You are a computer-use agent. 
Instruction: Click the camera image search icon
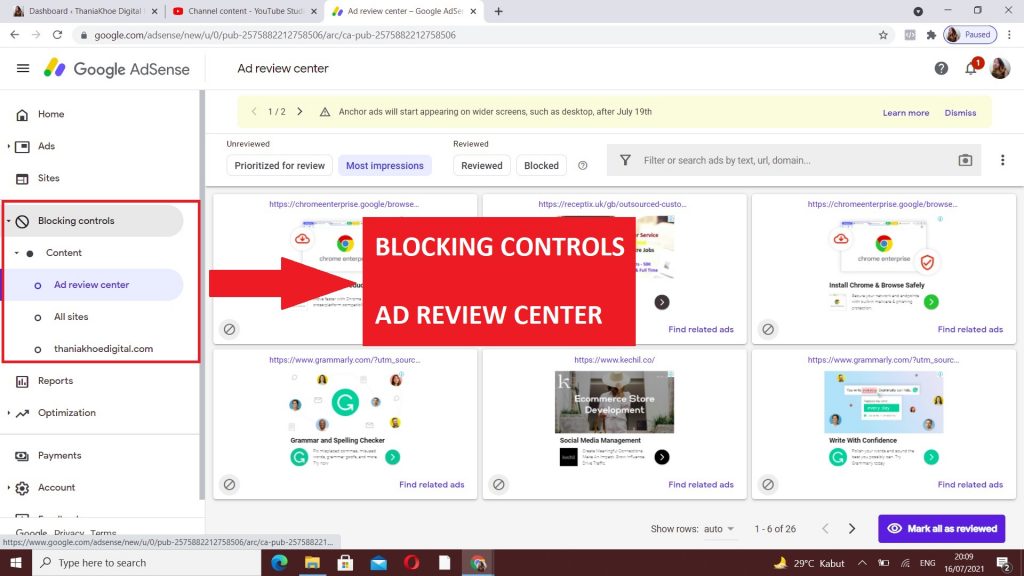coord(965,160)
